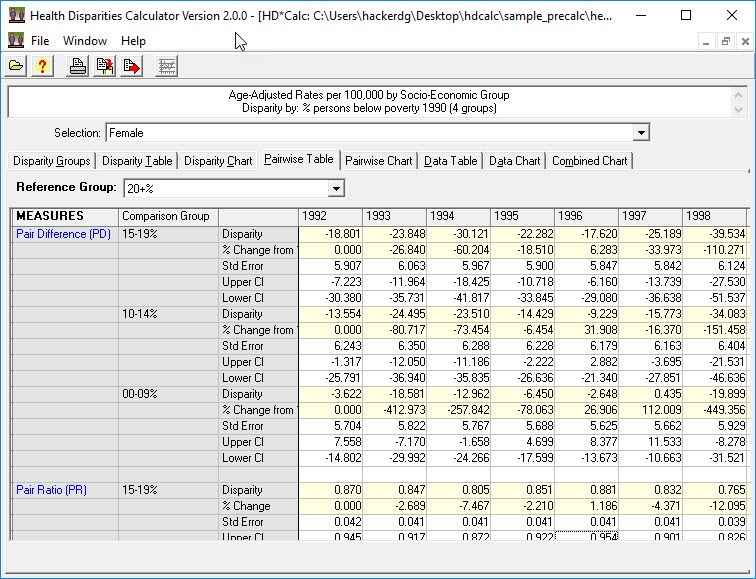
Task: Open the File menu
Action: pyautogui.click(x=40, y=41)
